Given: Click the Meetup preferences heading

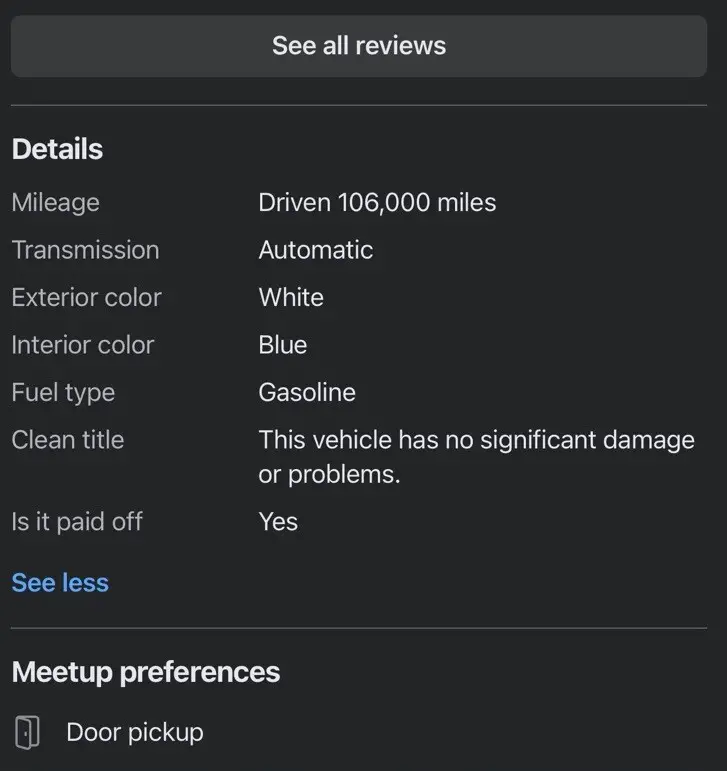Looking at the screenshot, I should tap(146, 672).
